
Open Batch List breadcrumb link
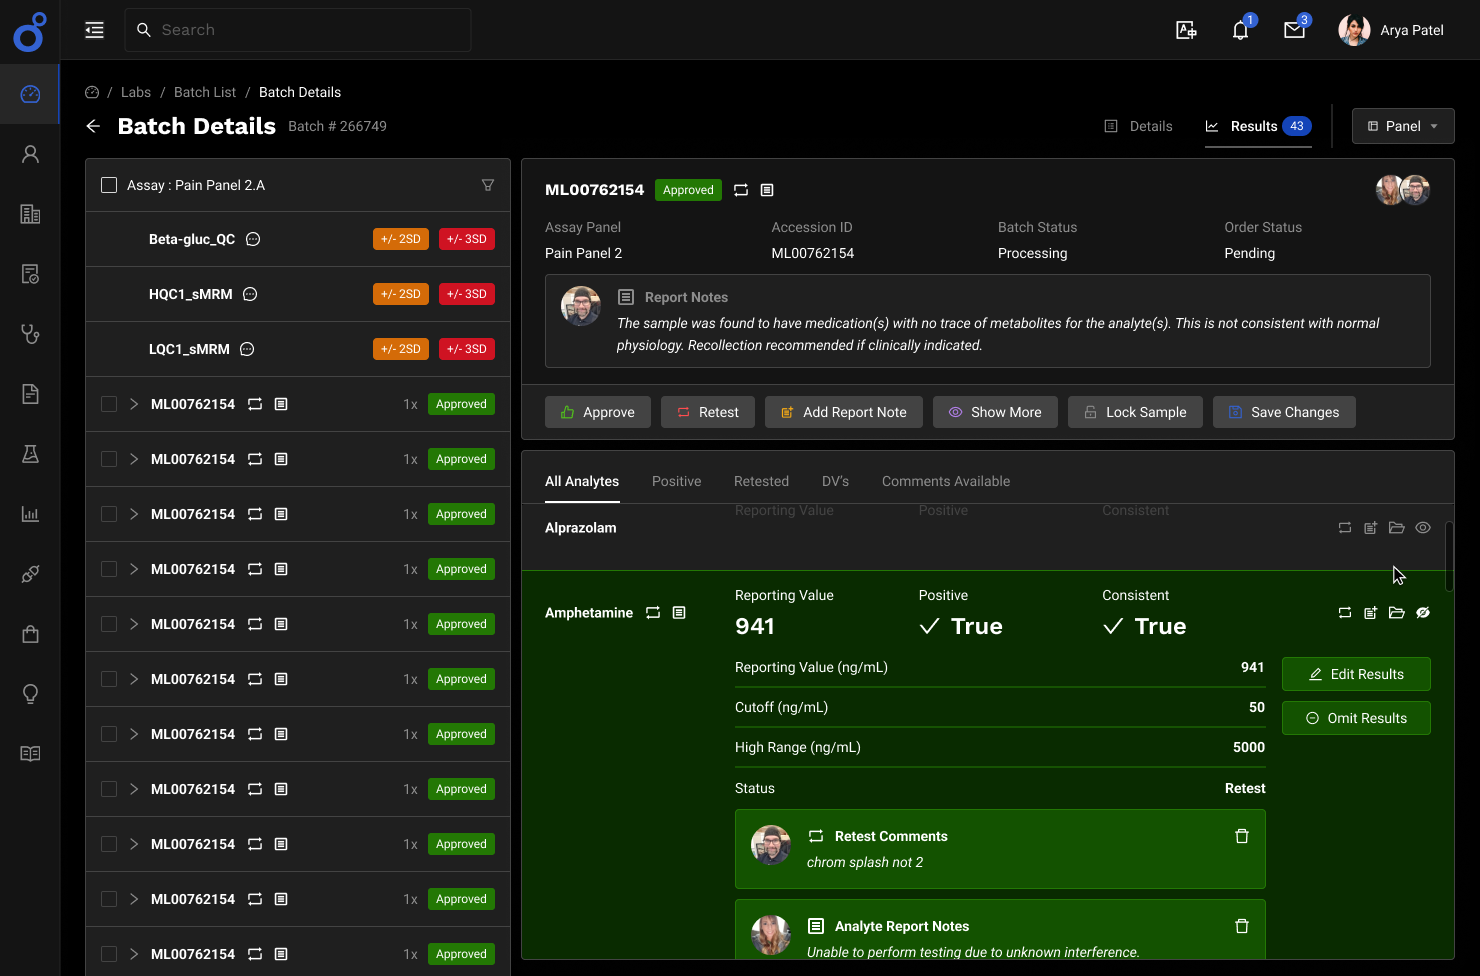[x=205, y=92]
